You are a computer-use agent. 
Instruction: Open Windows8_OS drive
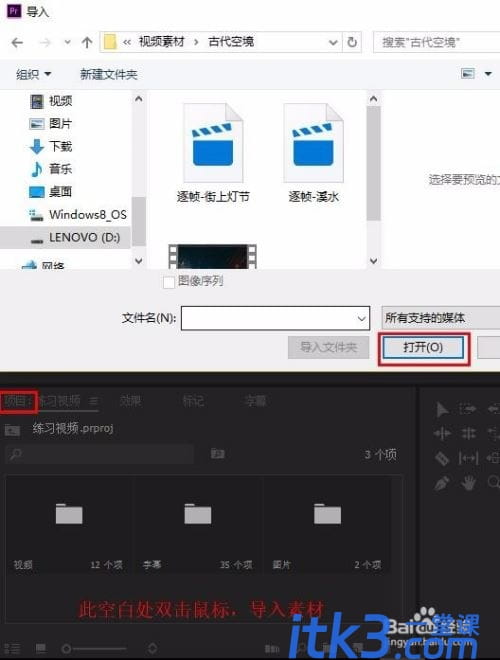pyautogui.click(x=78, y=215)
